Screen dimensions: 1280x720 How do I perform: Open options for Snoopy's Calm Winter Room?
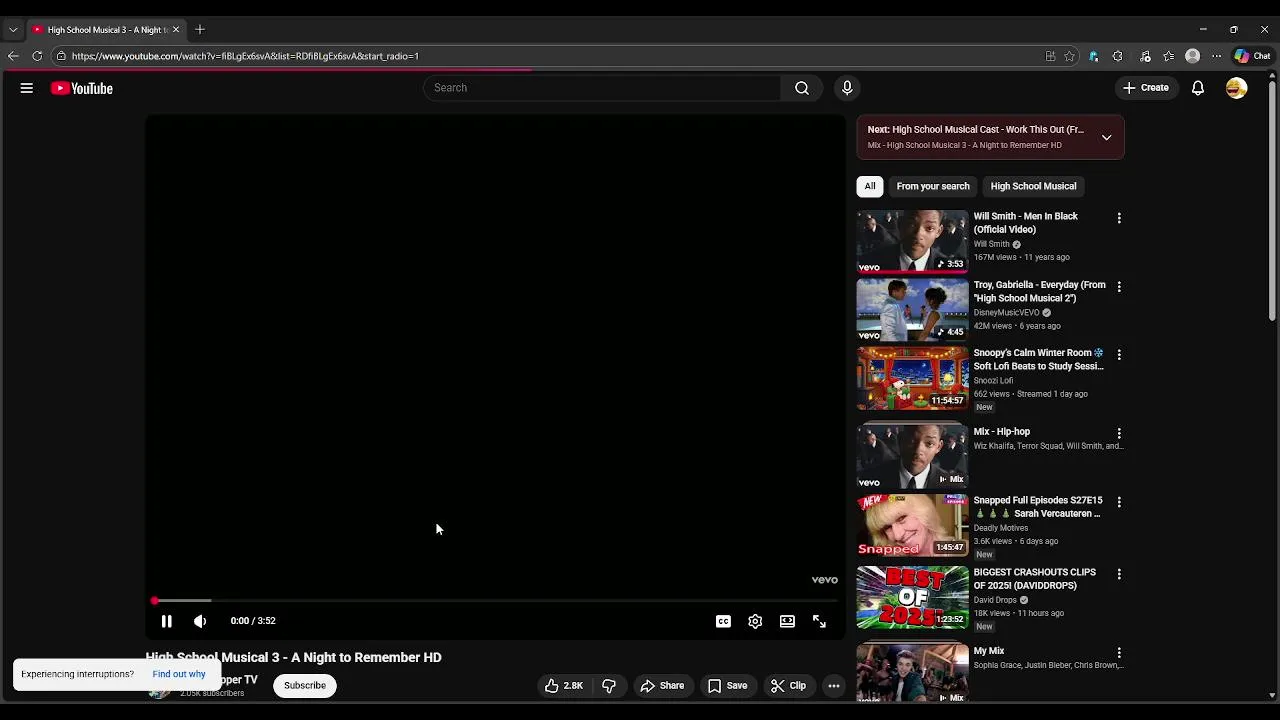coord(1119,355)
